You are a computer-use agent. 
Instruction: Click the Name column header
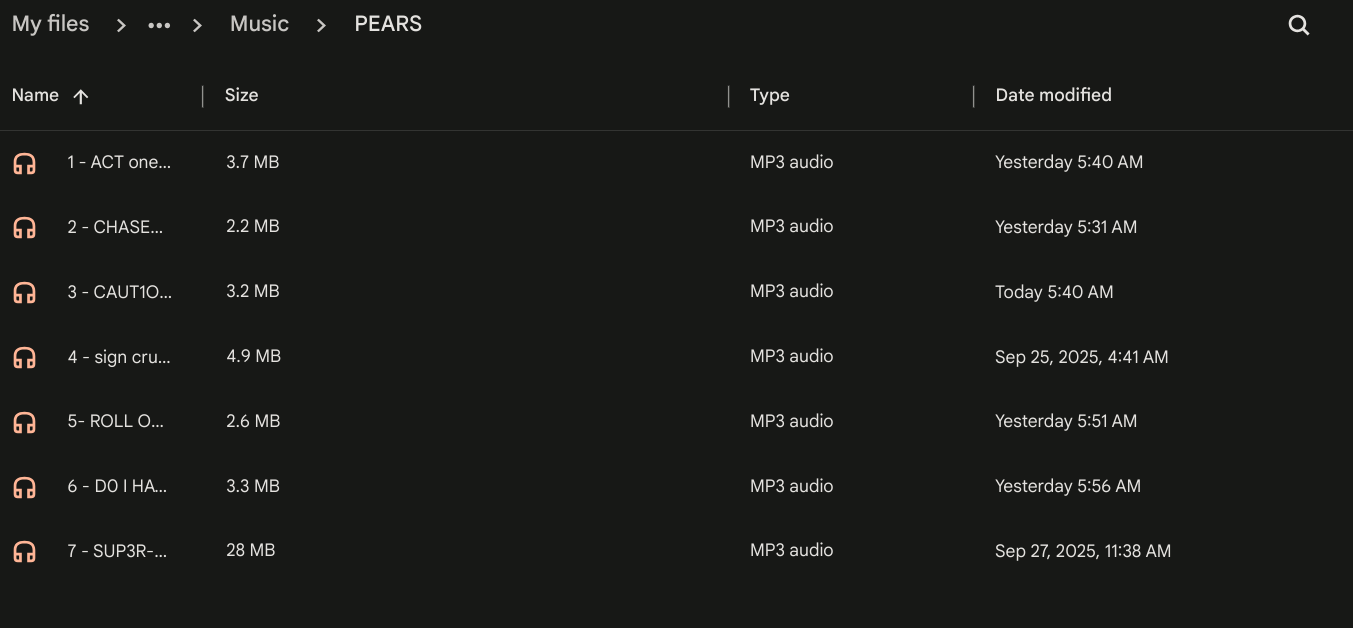(35, 95)
